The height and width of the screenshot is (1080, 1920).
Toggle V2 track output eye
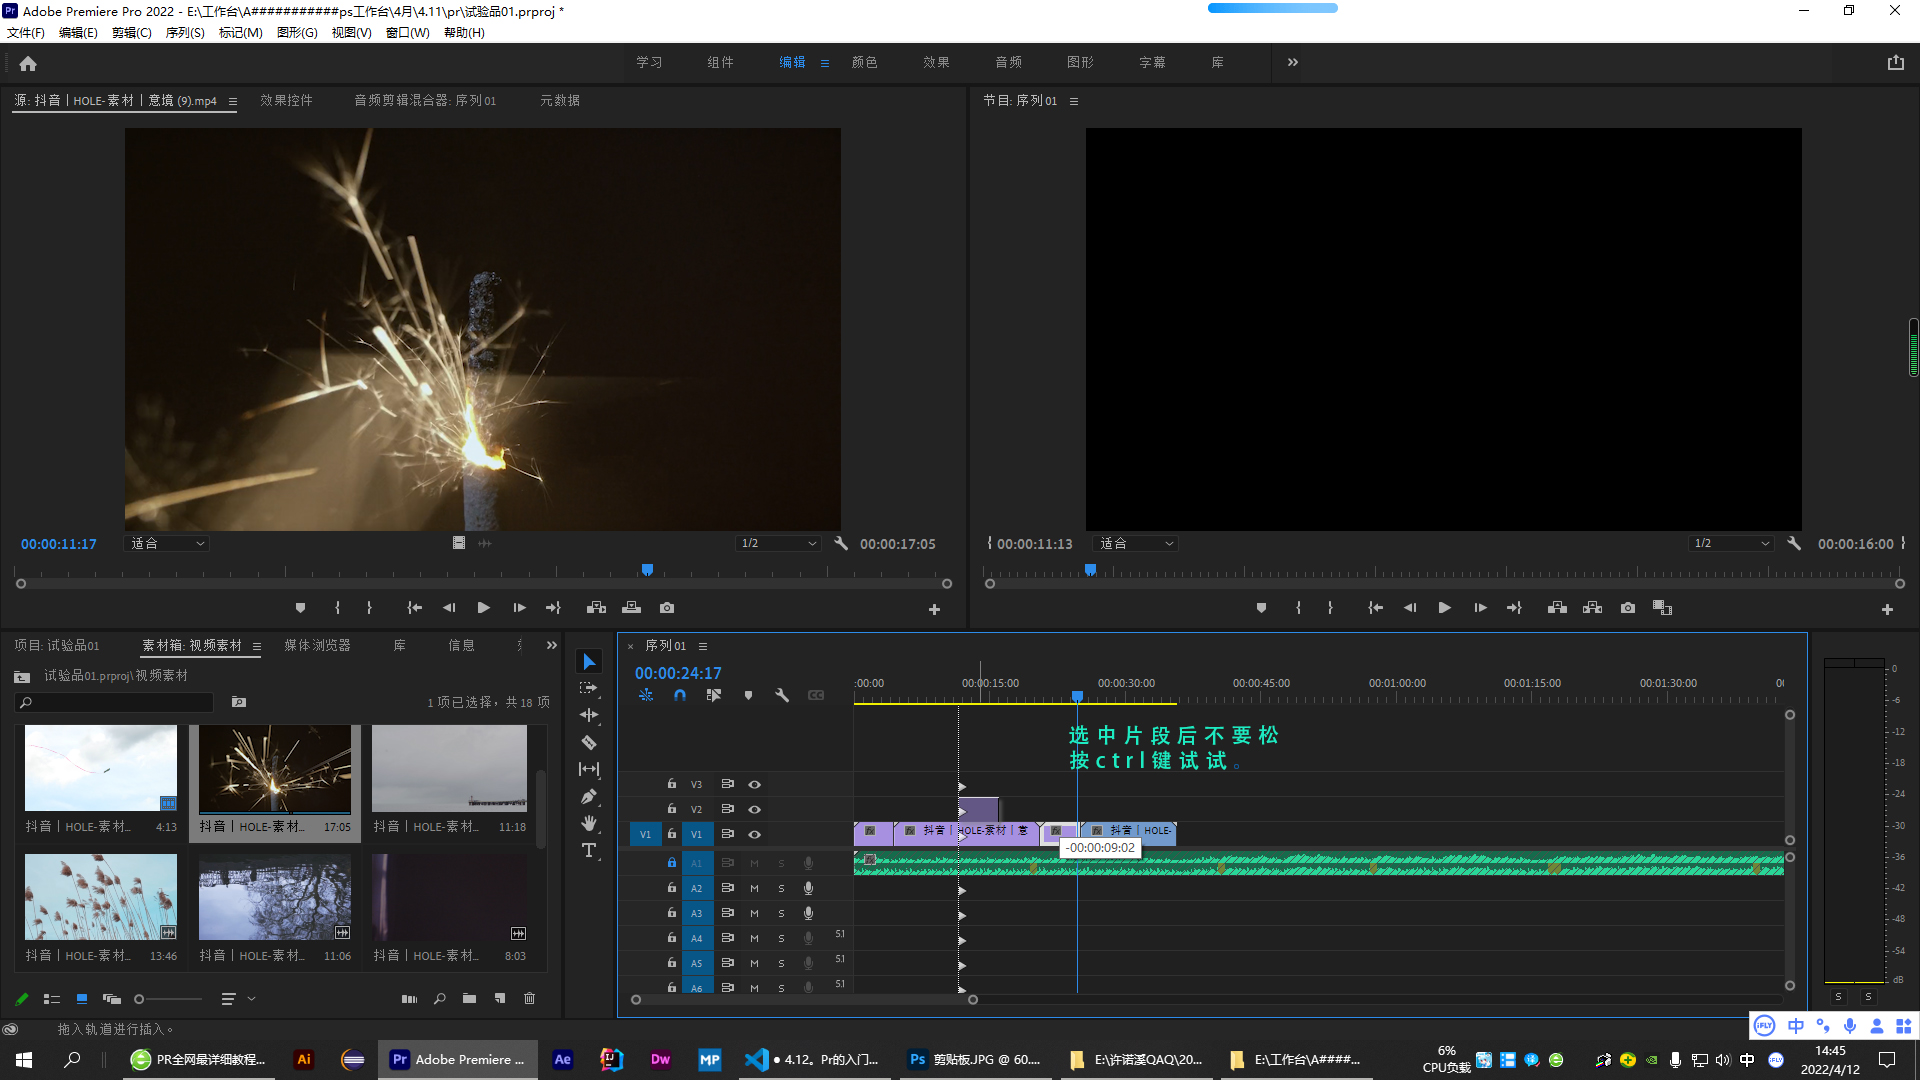[x=755, y=809]
